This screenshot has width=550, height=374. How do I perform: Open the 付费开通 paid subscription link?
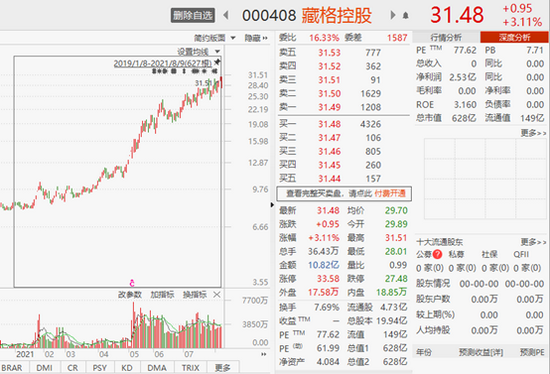pyautogui.click(x=390, y=194)
